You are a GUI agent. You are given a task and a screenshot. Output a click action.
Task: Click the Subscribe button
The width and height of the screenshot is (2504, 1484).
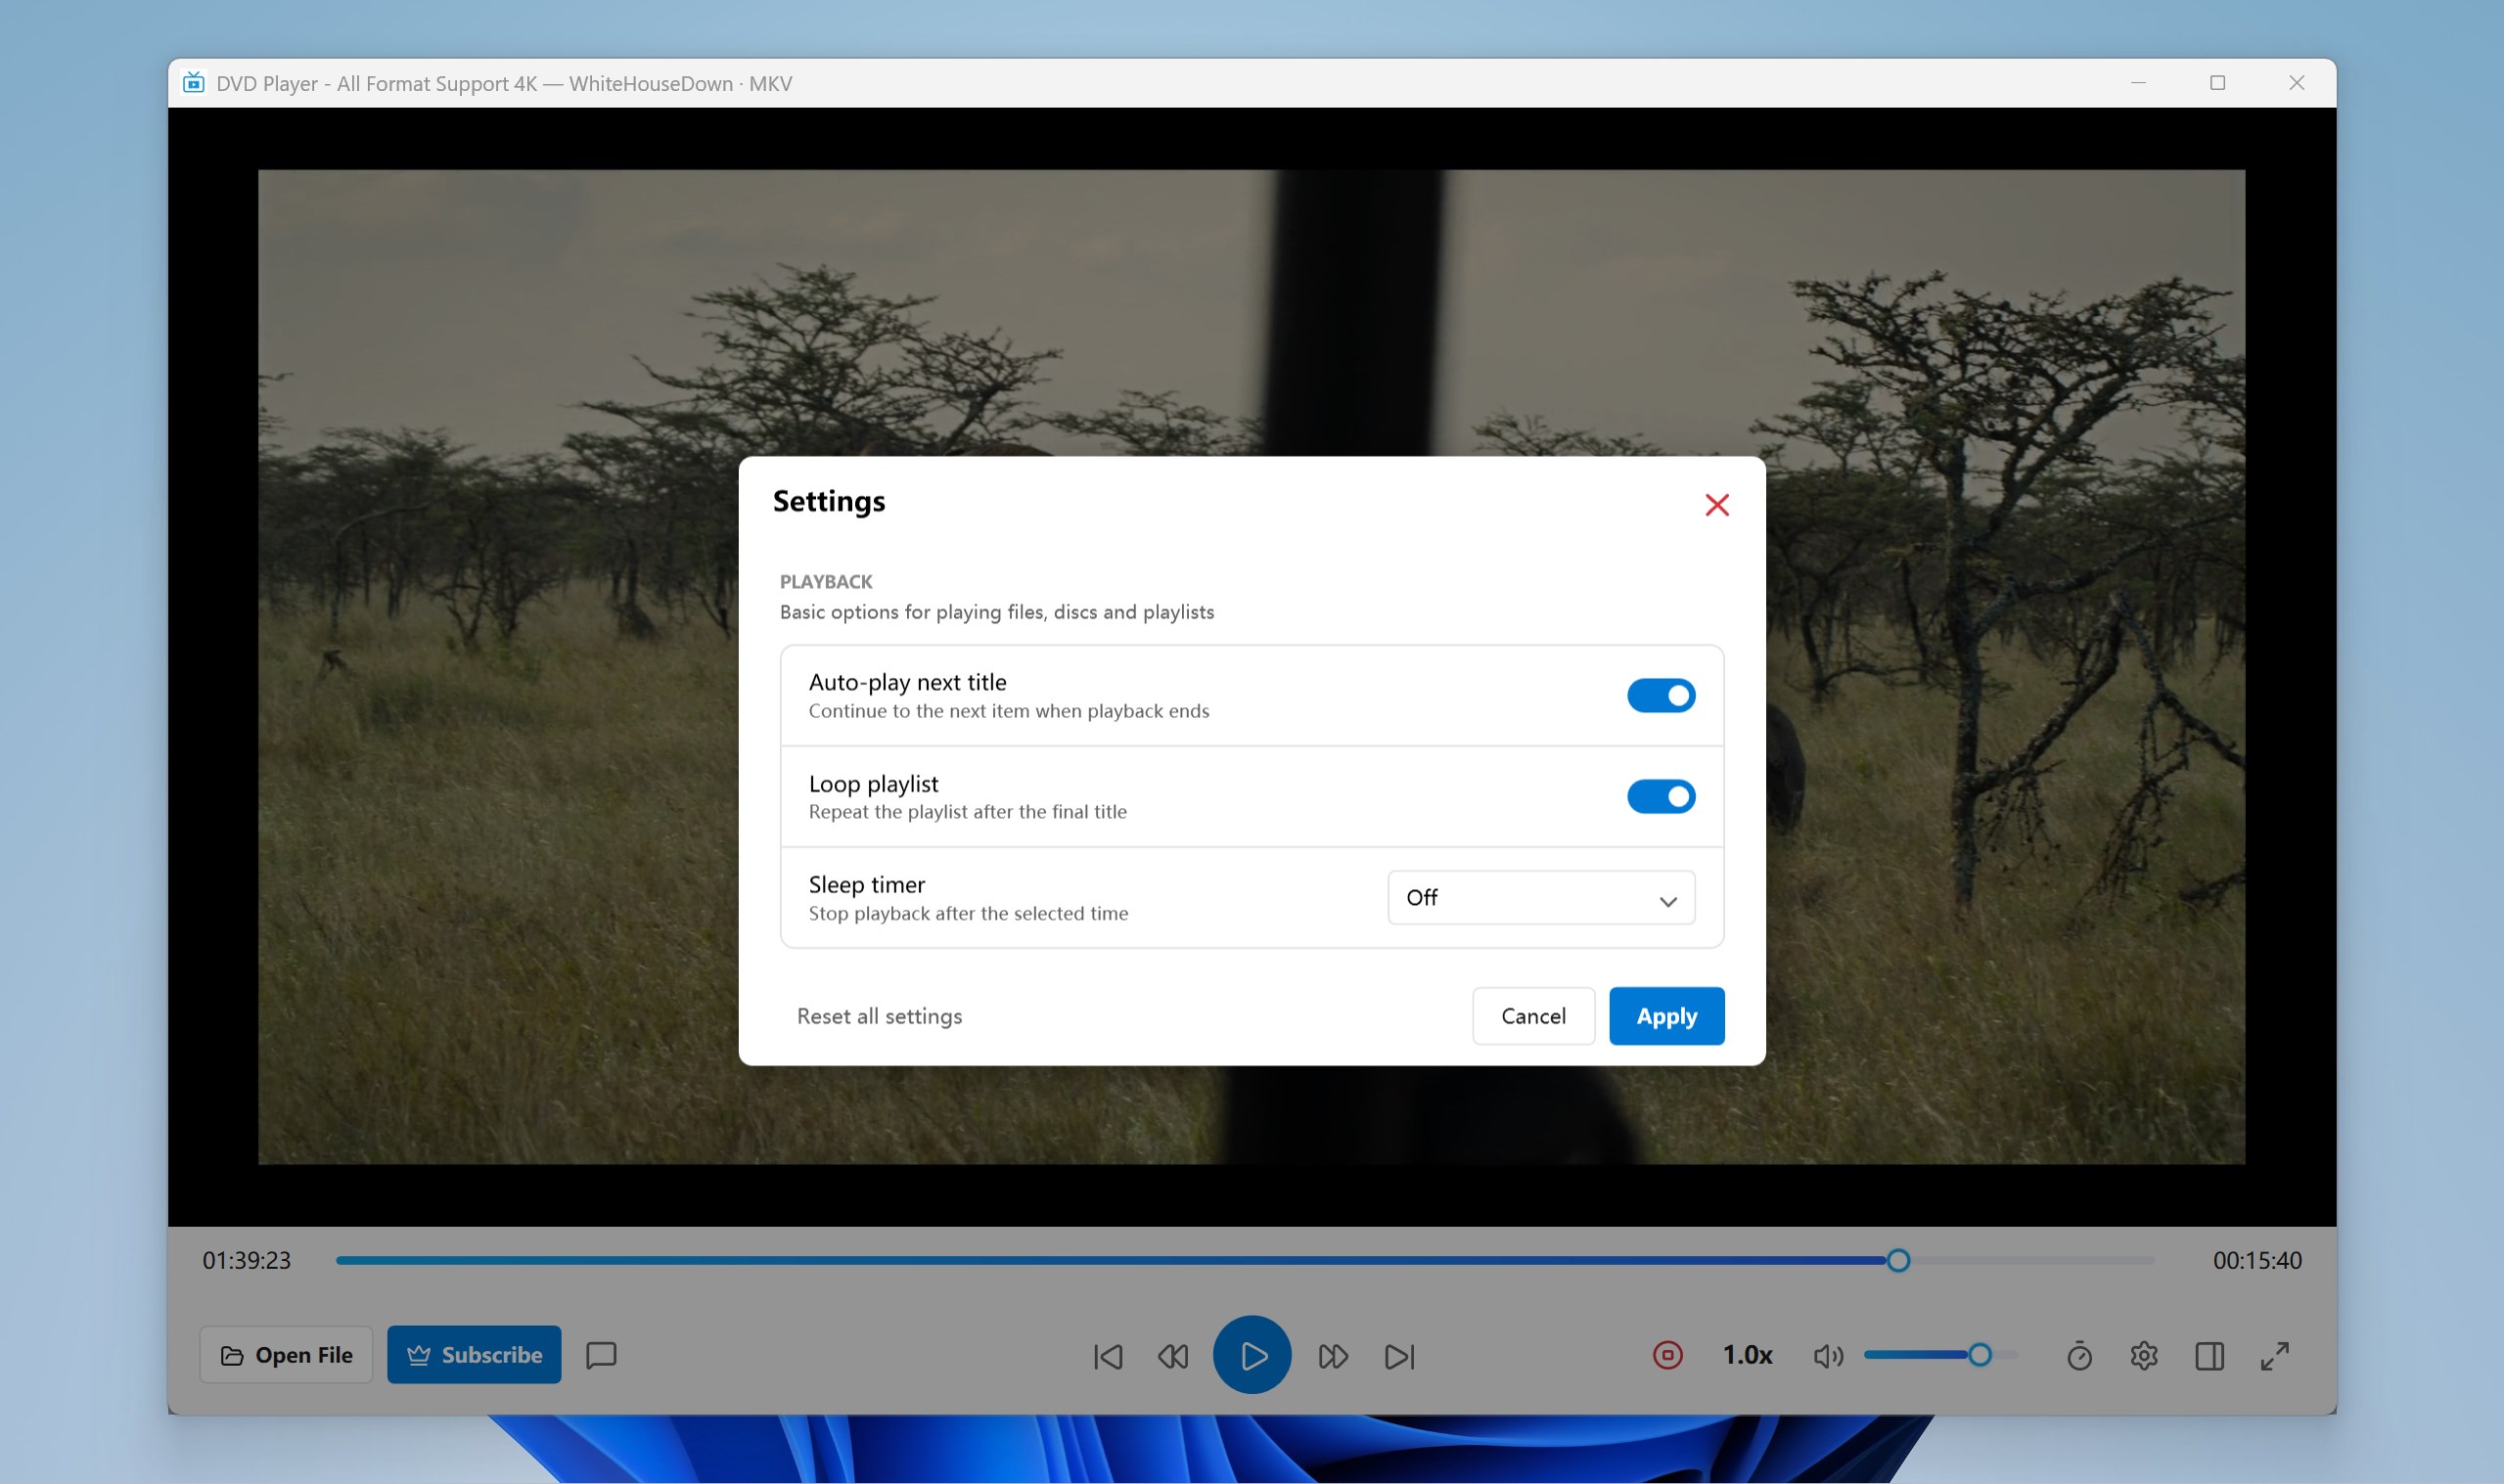[474, 1355]
